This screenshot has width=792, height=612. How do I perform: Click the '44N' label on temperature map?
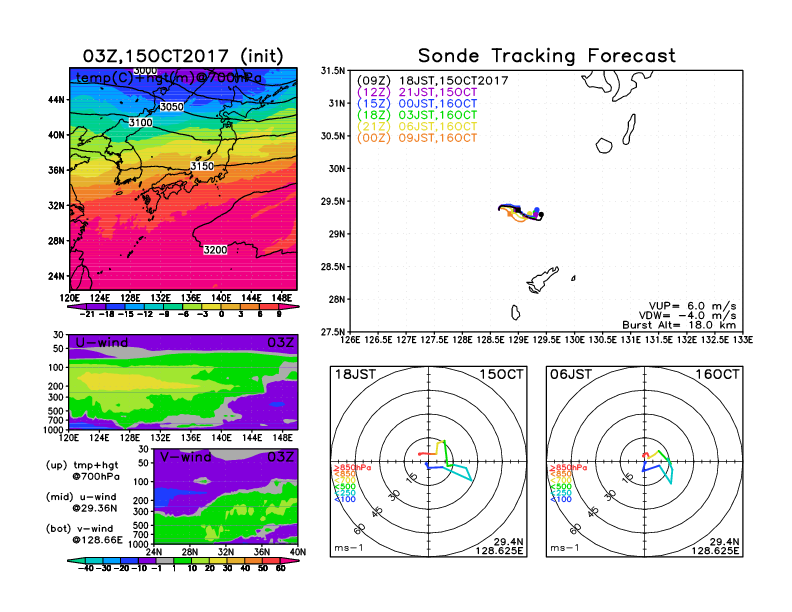[57, 99]
